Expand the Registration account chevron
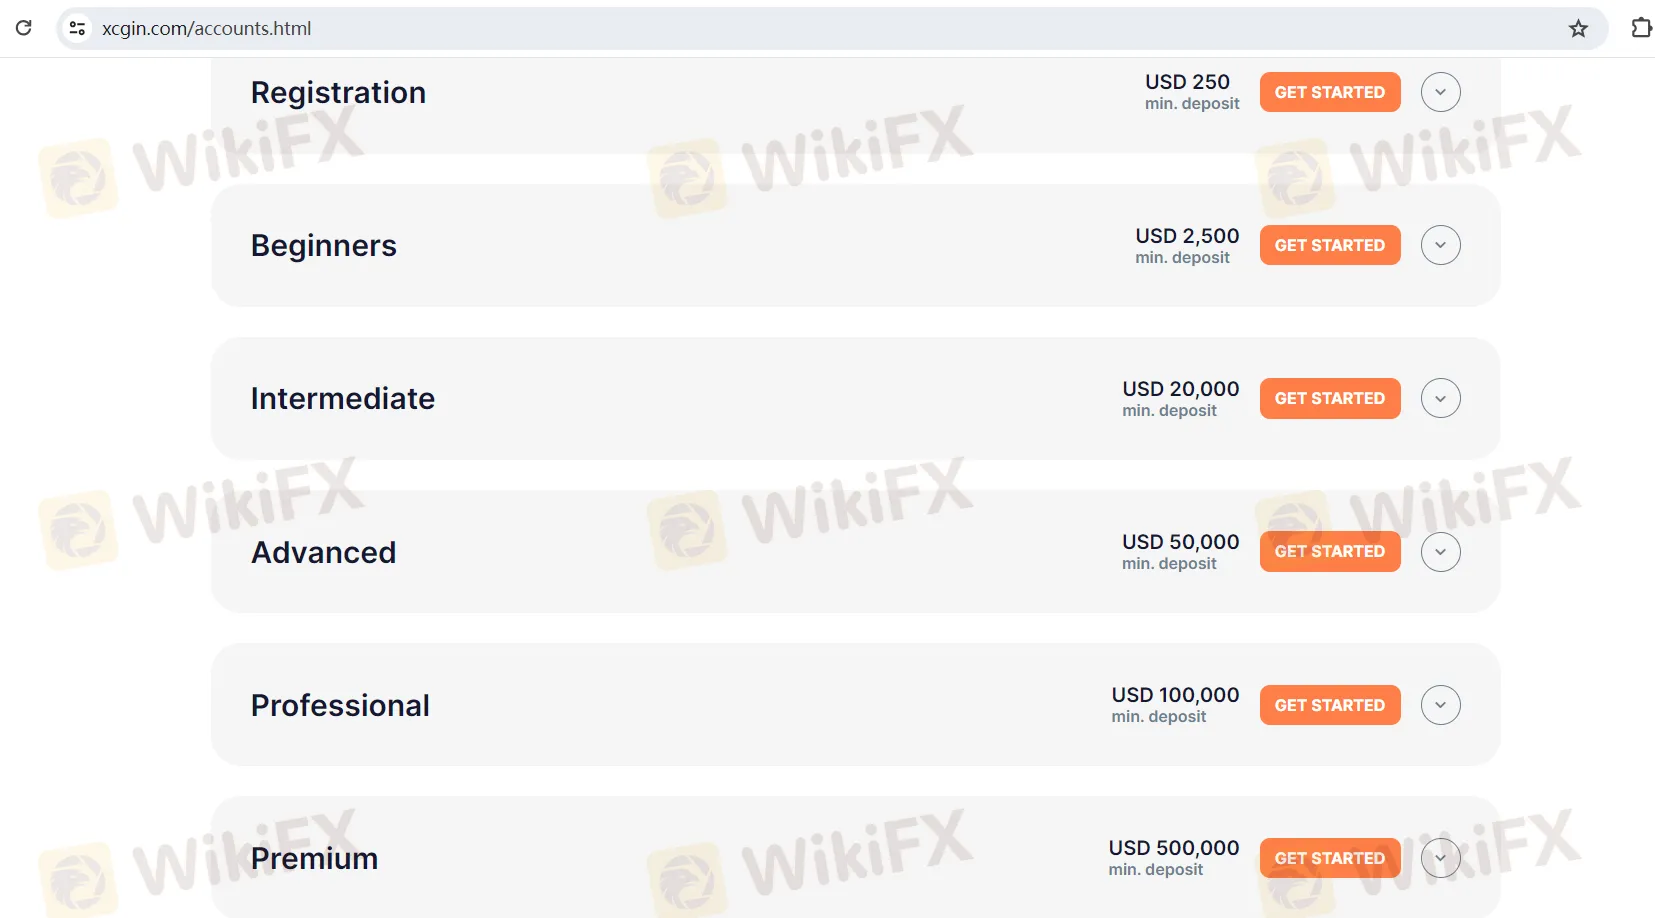The image size is (1655, 918). pyautogui.click(x=1440, y=92)
